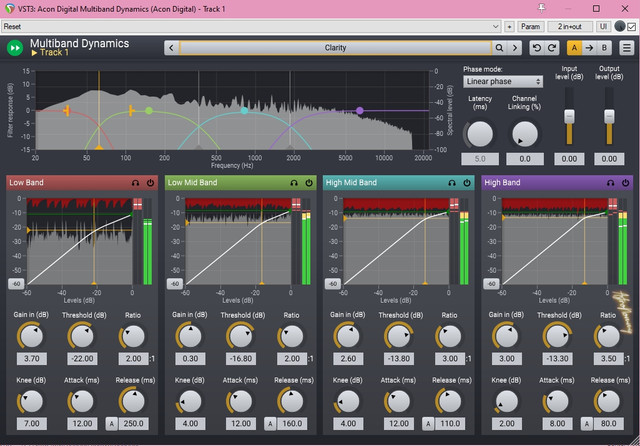
Task: Click the cyan High Mid band node on spectrum
Action: [244, 111]
